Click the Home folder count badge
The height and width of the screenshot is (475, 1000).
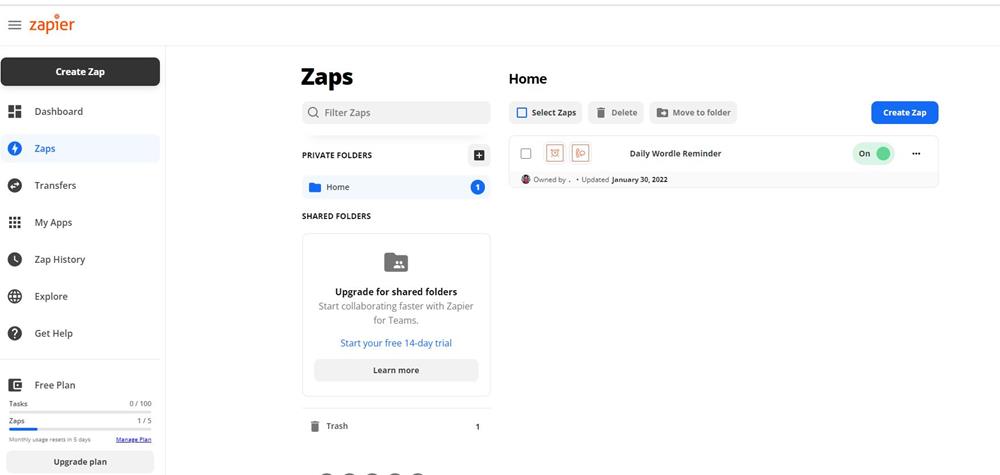477,187
